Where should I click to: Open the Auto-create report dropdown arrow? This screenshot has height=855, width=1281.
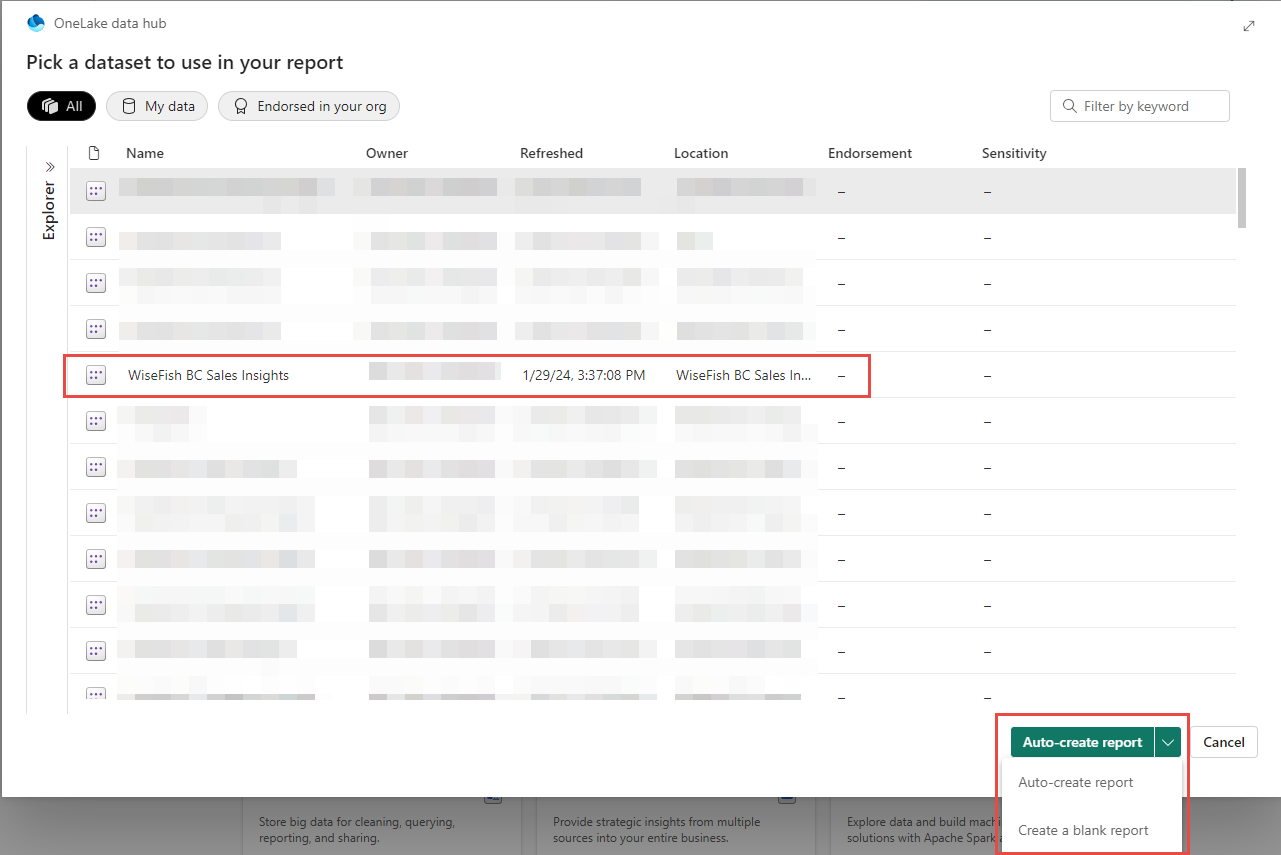point(1167,742)
